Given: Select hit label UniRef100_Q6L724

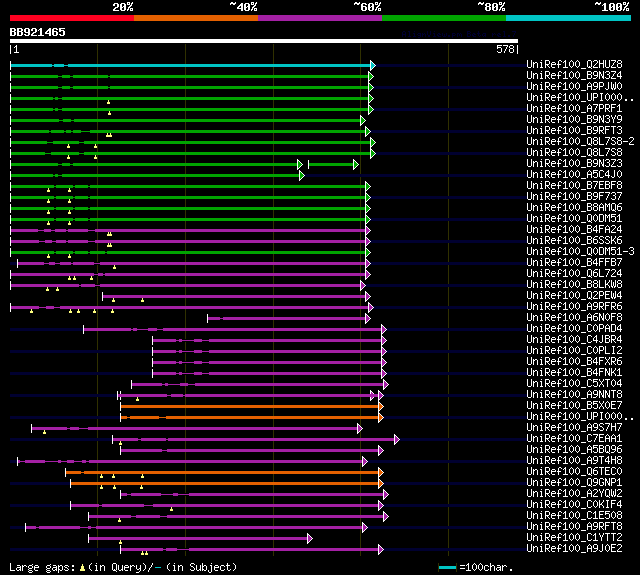Looking at the screenshot, I should pos(574,274).
